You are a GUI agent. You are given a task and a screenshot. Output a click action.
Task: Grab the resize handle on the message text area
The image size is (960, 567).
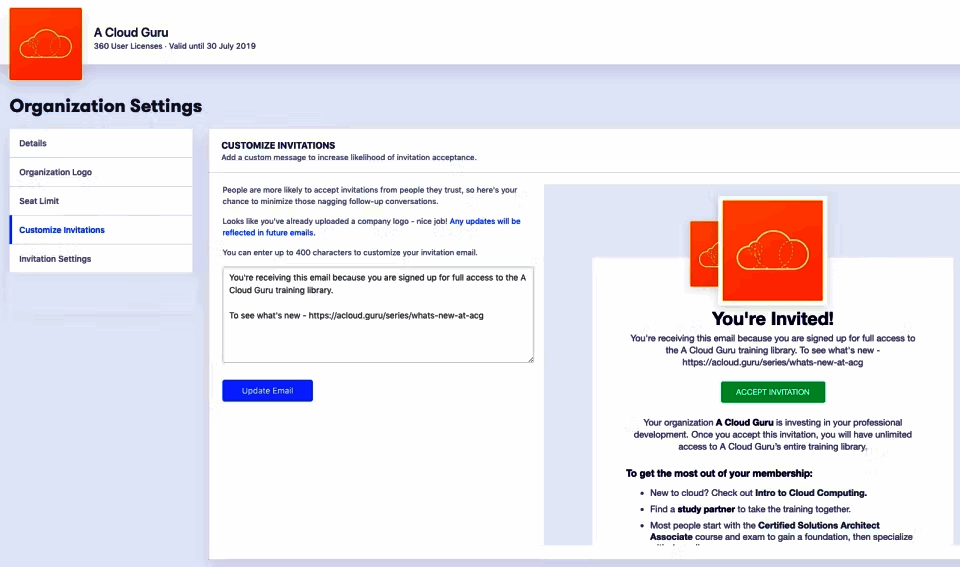click(529, 358)
